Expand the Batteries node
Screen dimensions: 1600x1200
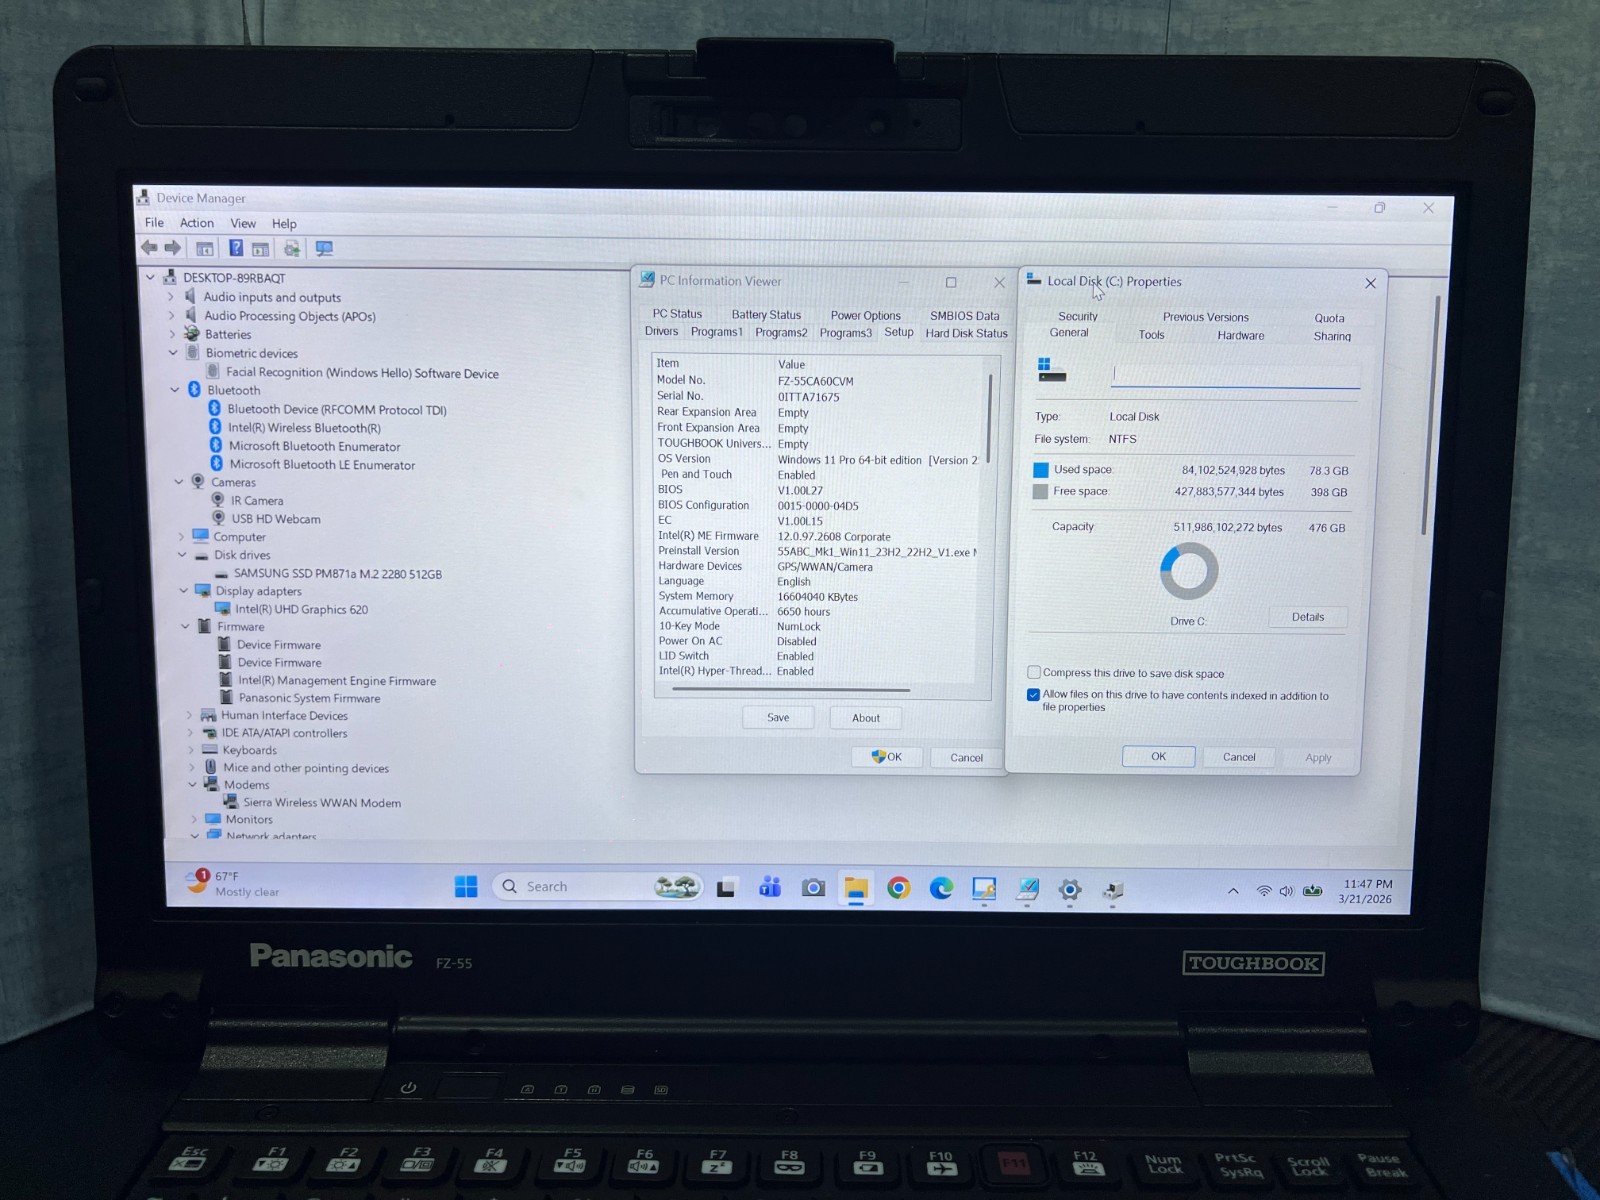pyautogui.click(x=172, y=334)
